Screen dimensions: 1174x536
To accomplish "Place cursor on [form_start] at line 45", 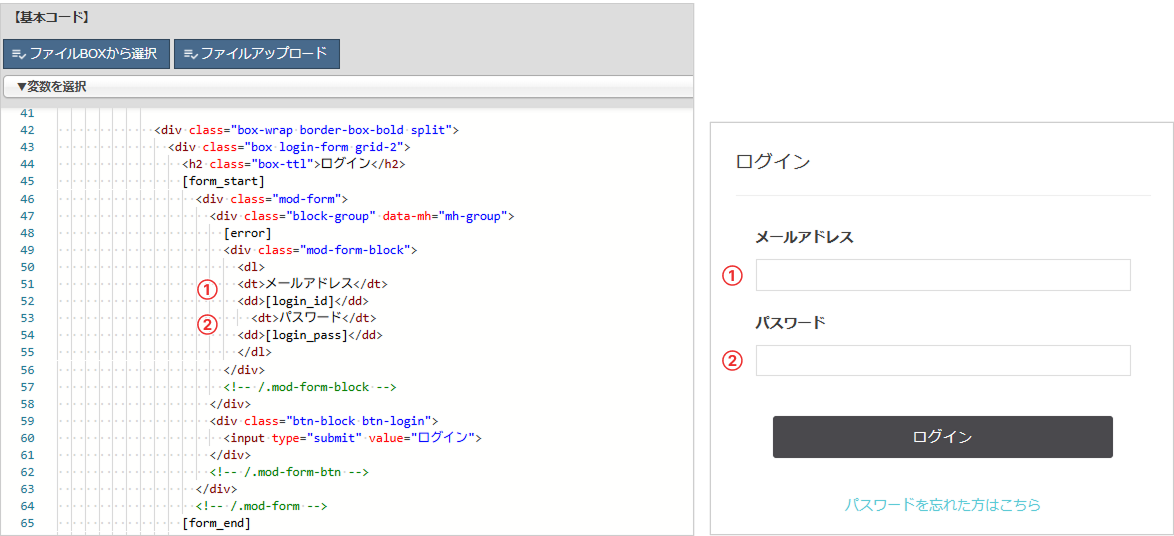I will coord(223,181).
